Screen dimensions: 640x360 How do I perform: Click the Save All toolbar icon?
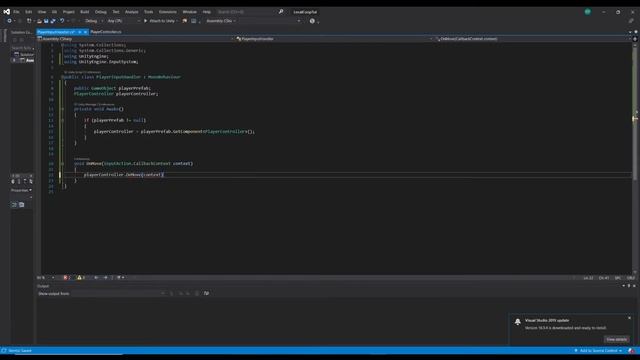(53, 21)
